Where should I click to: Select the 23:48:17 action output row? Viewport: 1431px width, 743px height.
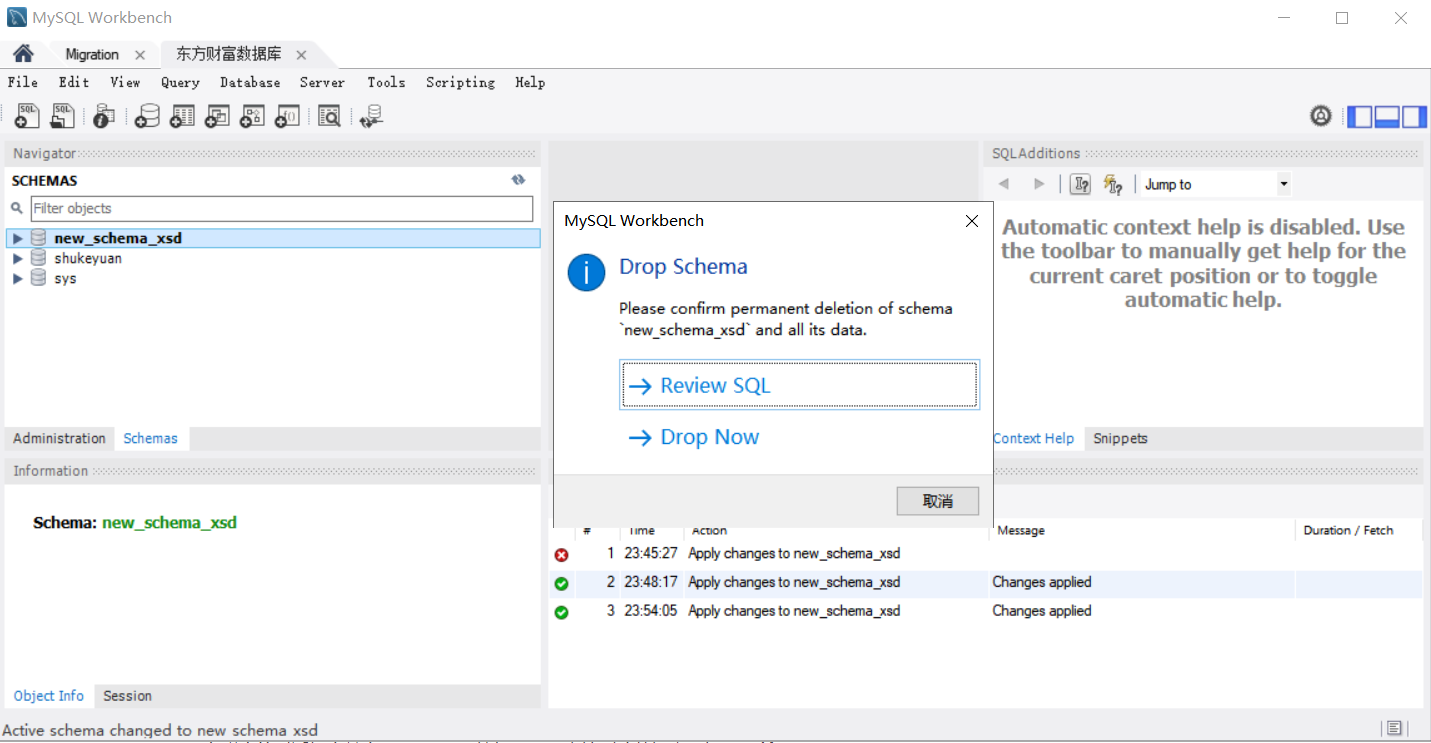point(985,583)
